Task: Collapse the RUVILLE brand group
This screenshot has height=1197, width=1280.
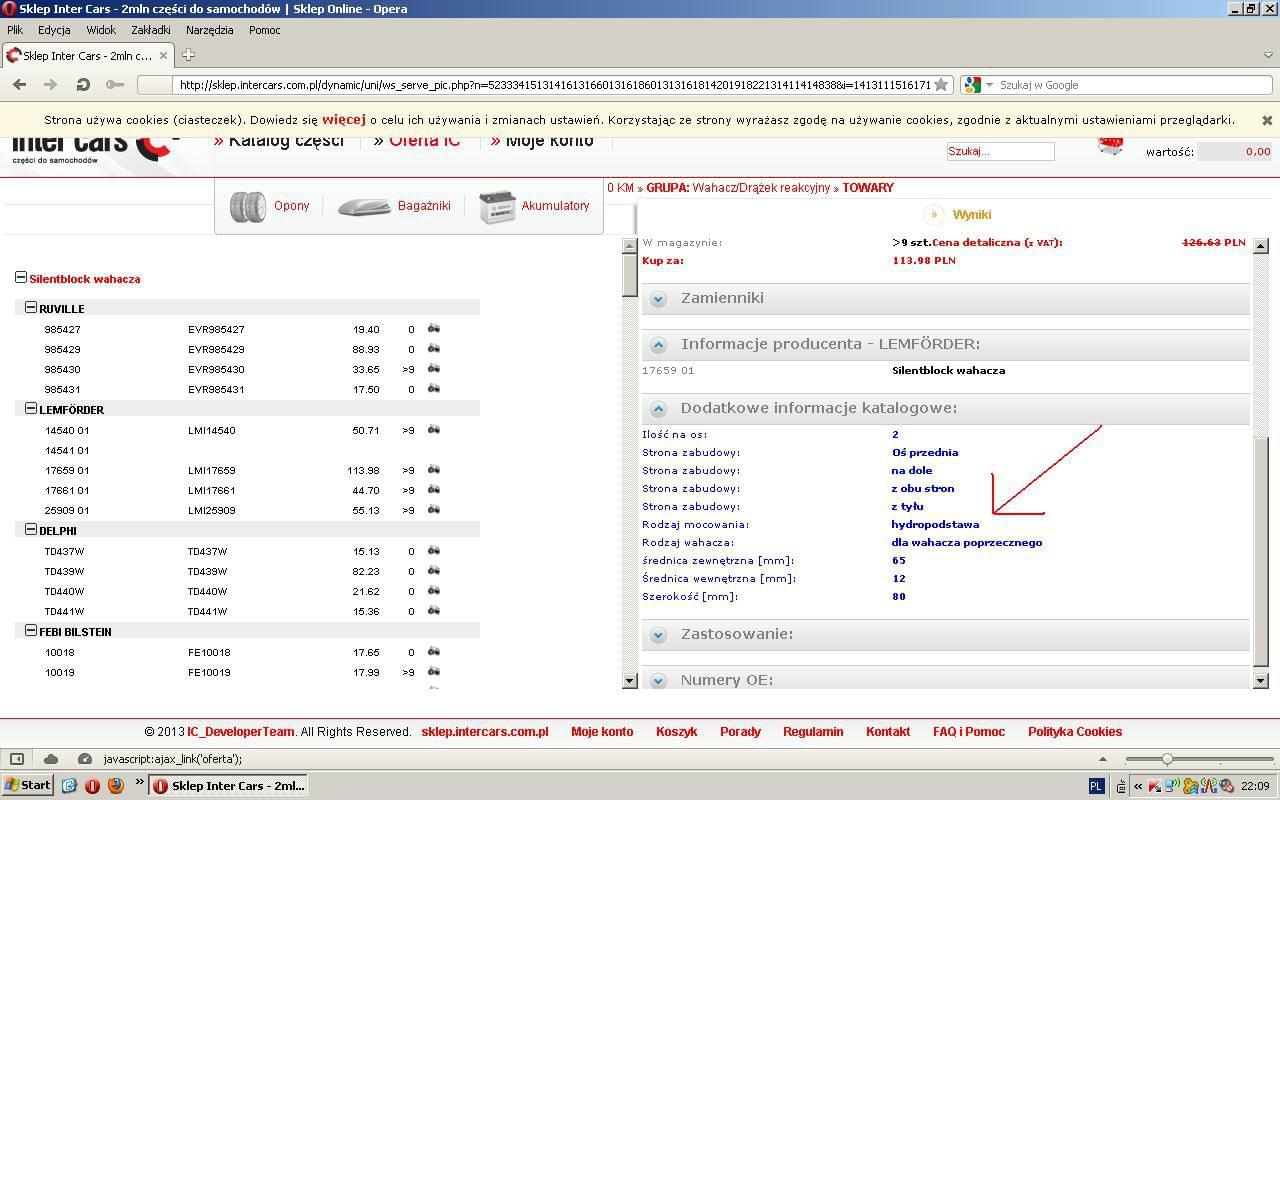Action: [x=31, y=308]
